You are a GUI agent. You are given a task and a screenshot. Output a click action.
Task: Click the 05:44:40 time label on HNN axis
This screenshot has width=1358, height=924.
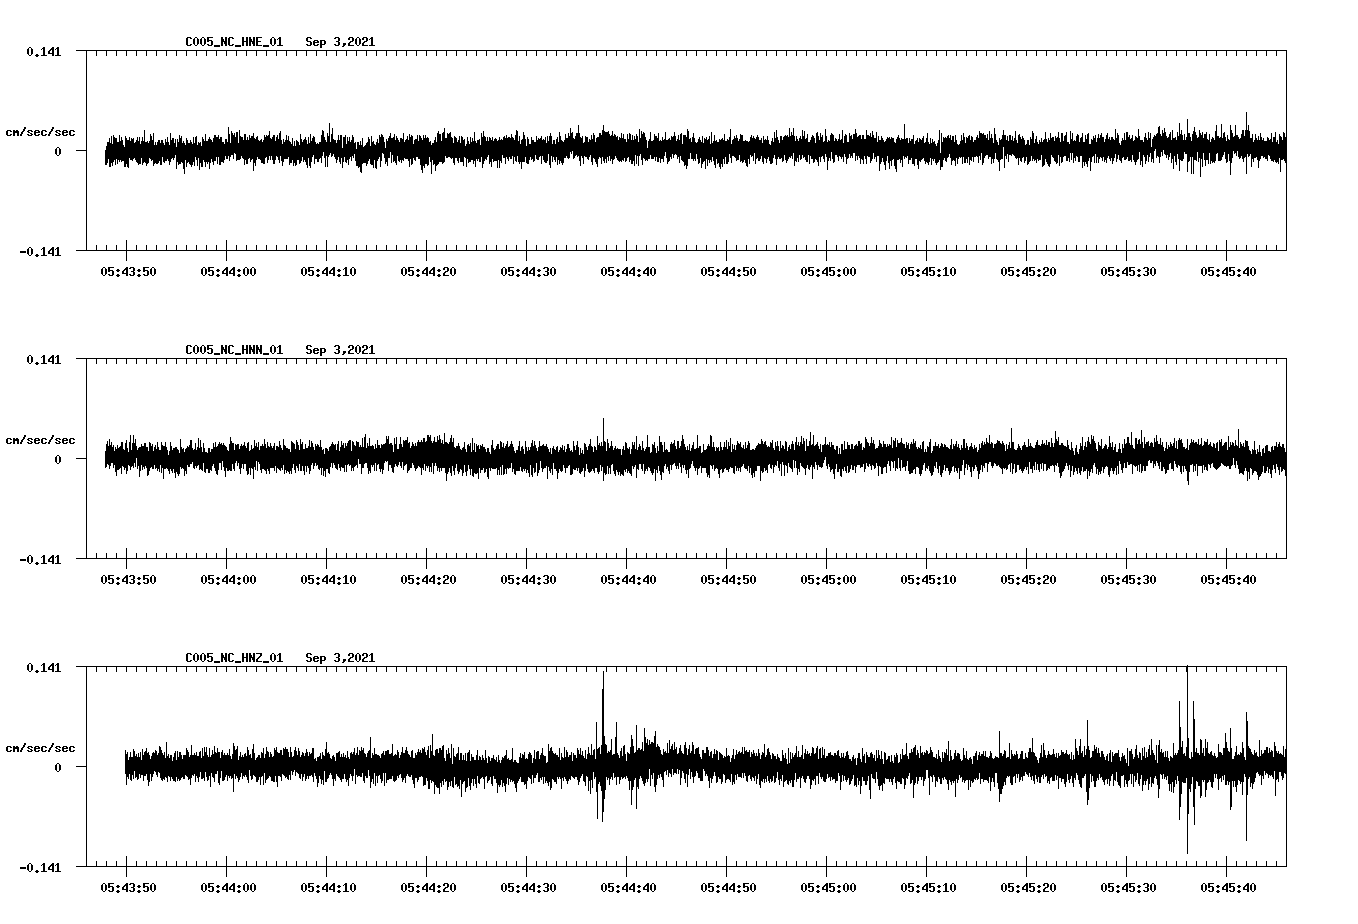click(628, 580)
